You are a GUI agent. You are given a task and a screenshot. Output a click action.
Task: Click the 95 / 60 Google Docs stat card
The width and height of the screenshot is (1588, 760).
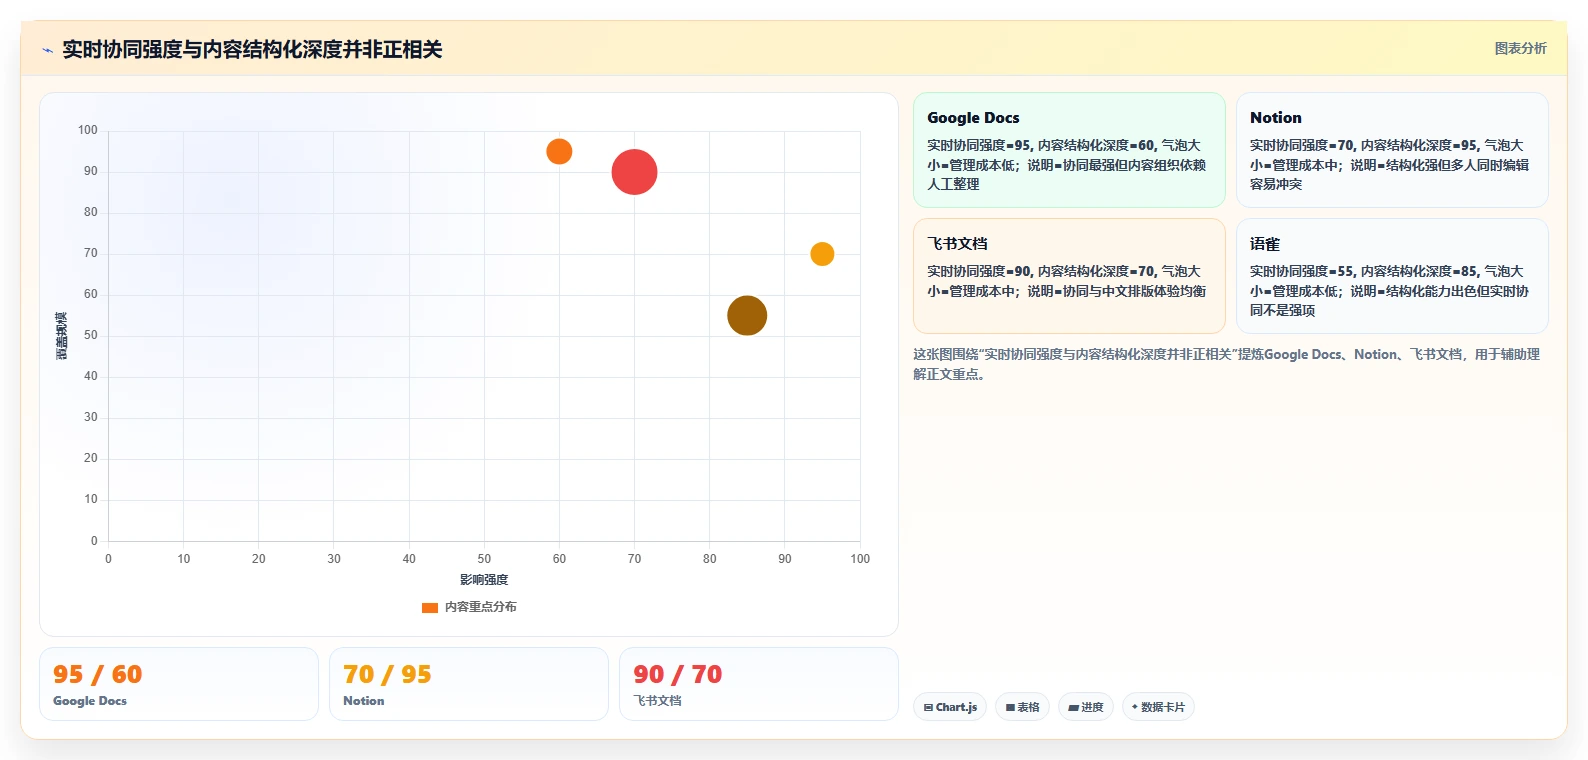point(179,684)
